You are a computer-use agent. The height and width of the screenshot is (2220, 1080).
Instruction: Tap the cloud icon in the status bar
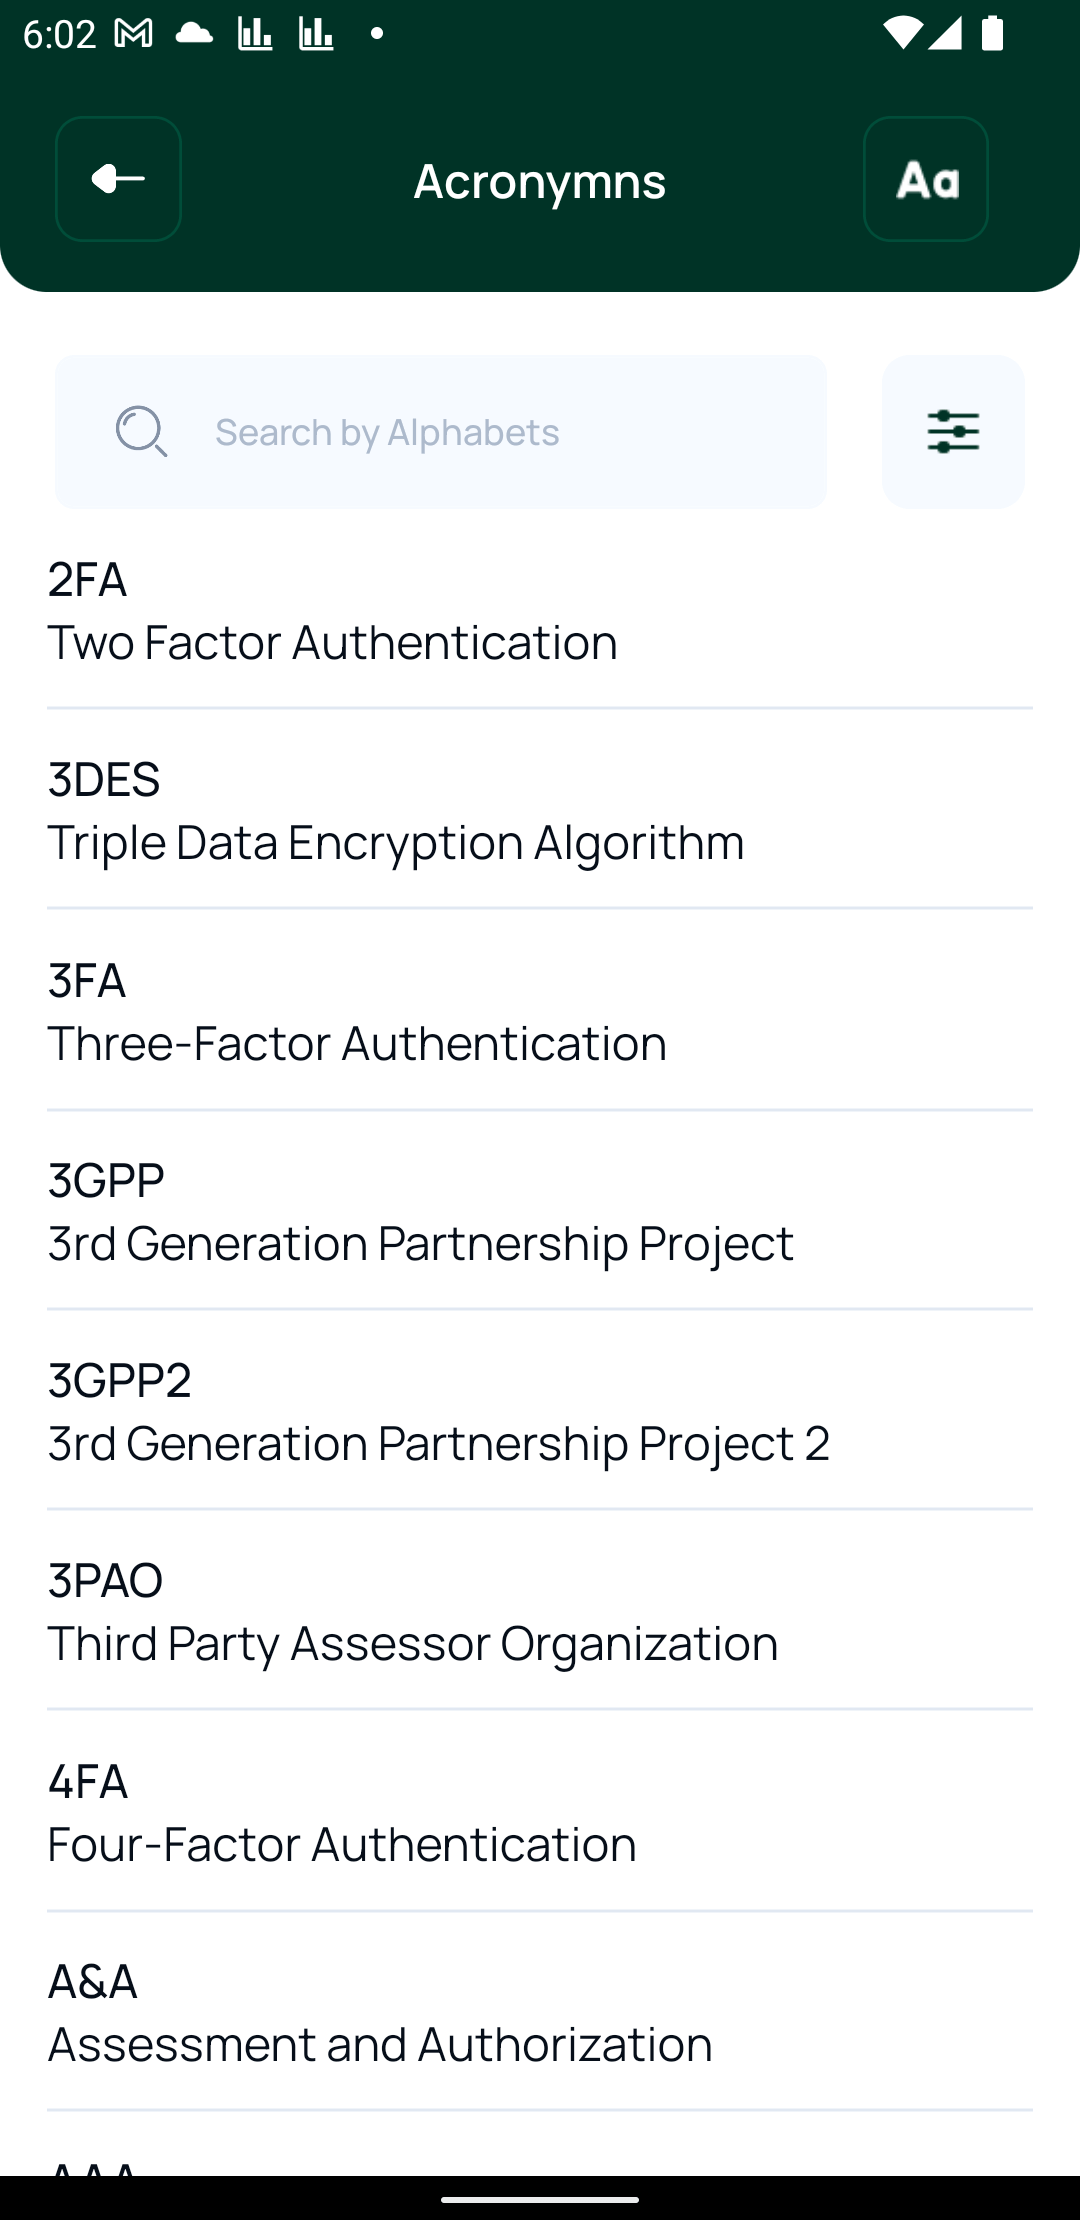[193, 32]
